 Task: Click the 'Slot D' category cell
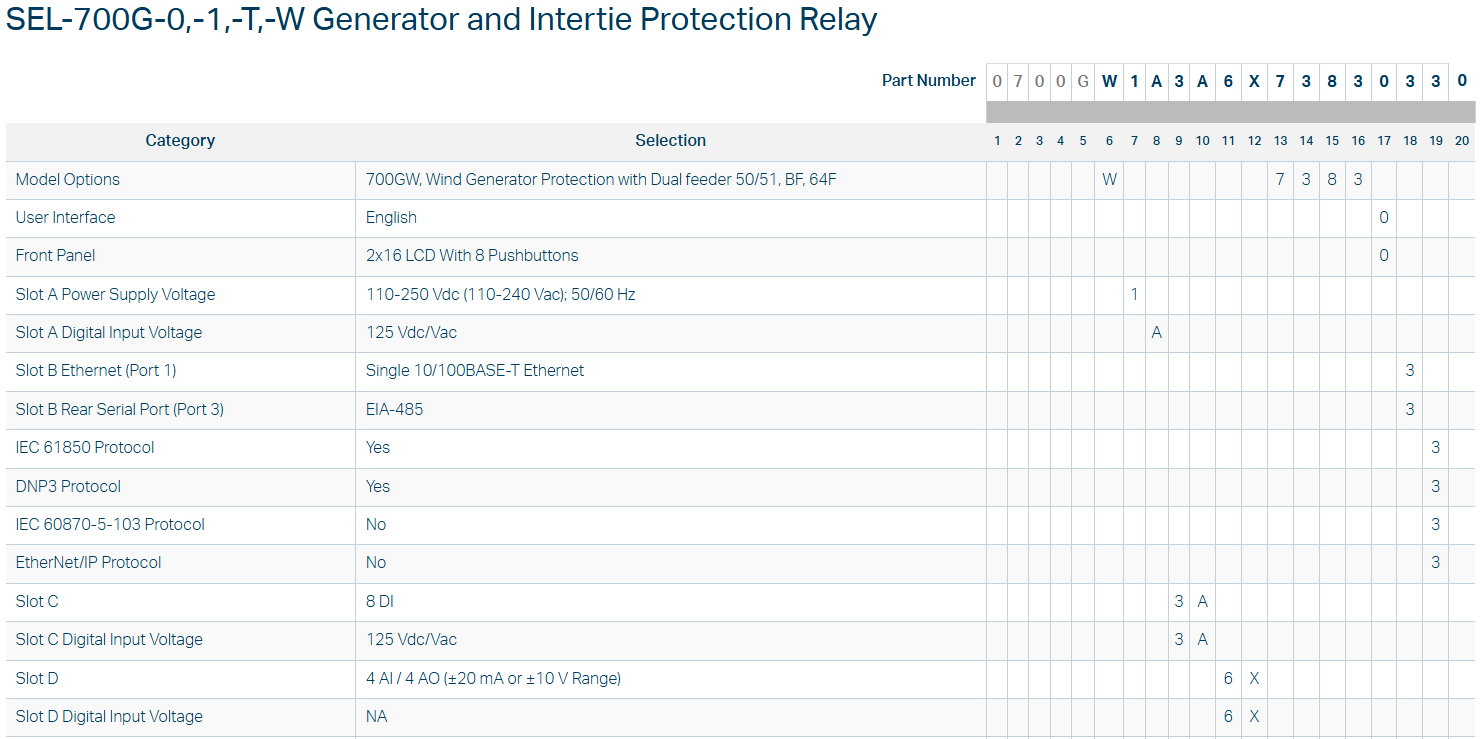point(180,679)
